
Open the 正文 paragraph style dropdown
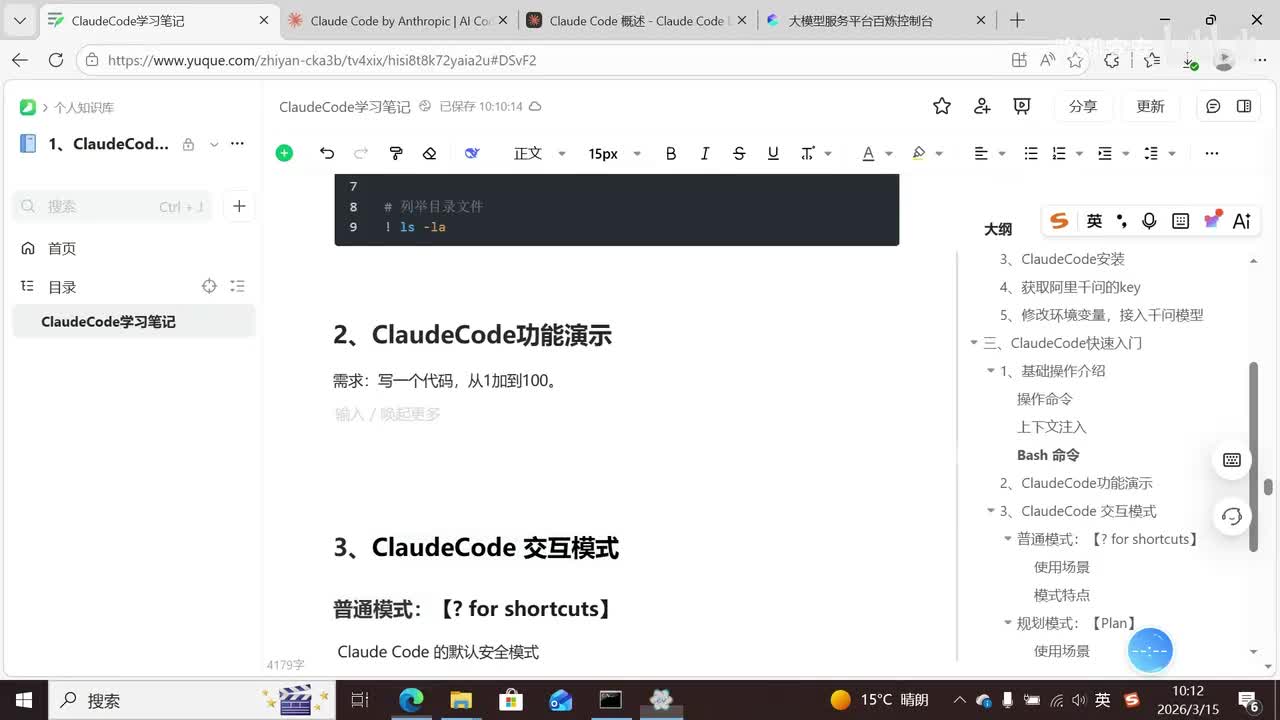click(539, 153)
